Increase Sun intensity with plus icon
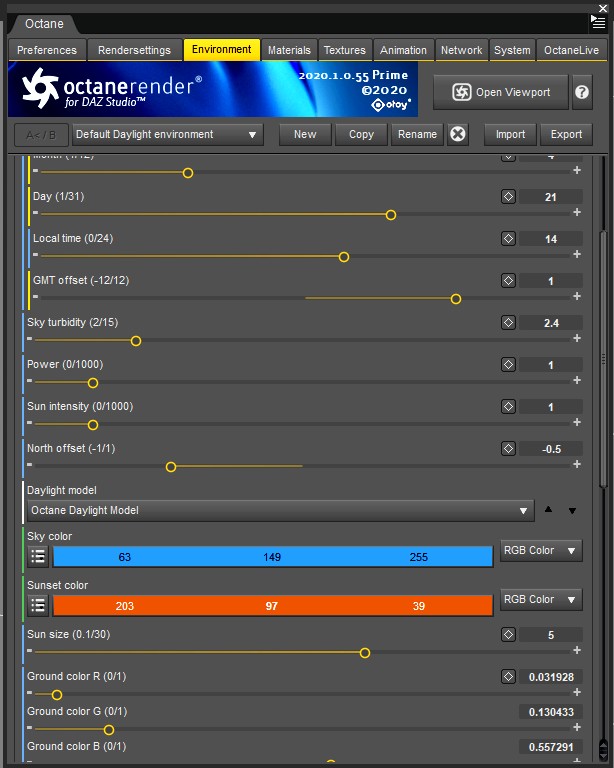 [x=577, y=422]
